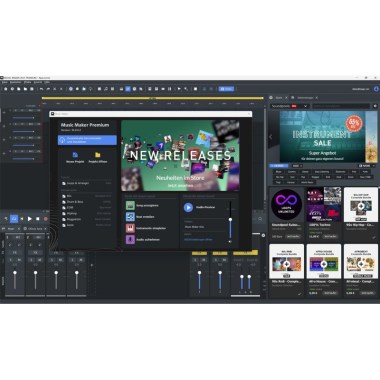This screenshot has height=380, width=380.
Task: Click Jetzt ansehen under Neuheiten im Store
Action: pos(180,185)
